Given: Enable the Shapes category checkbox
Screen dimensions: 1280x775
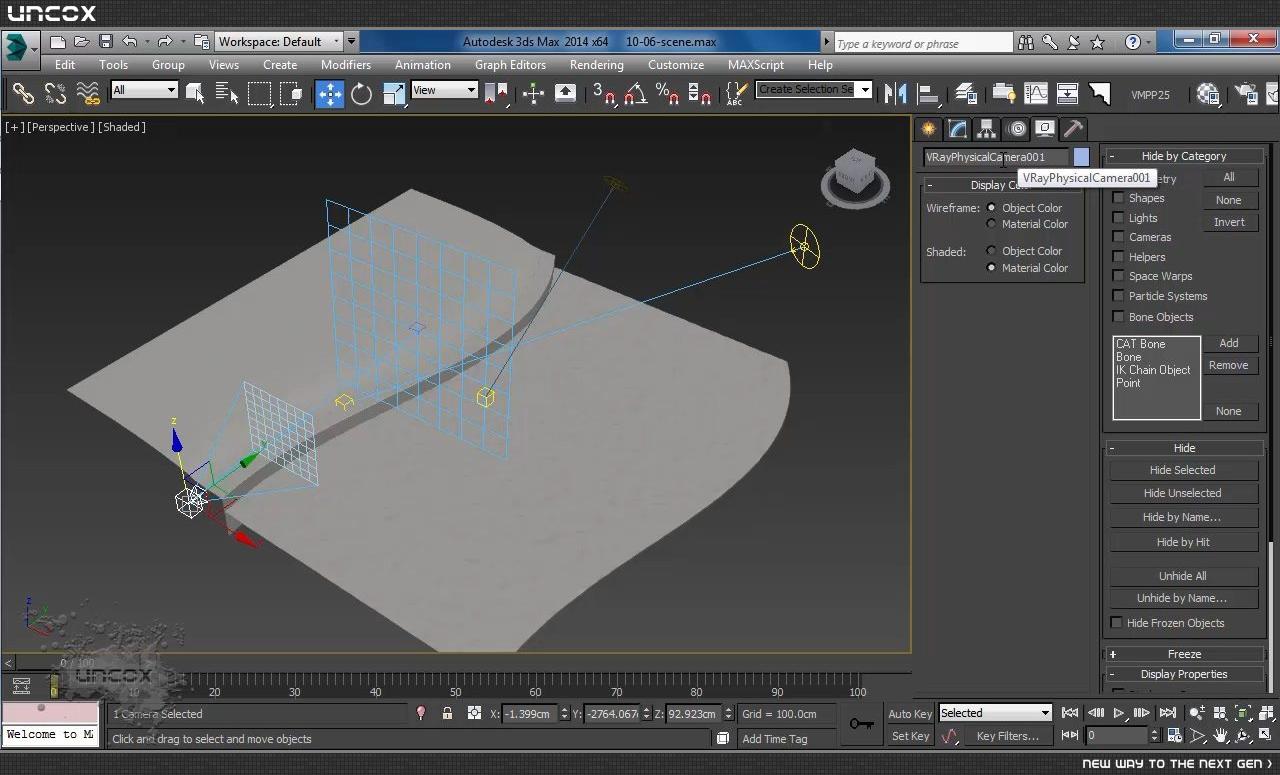Looking at the screenshot, I should [1118, 198].
